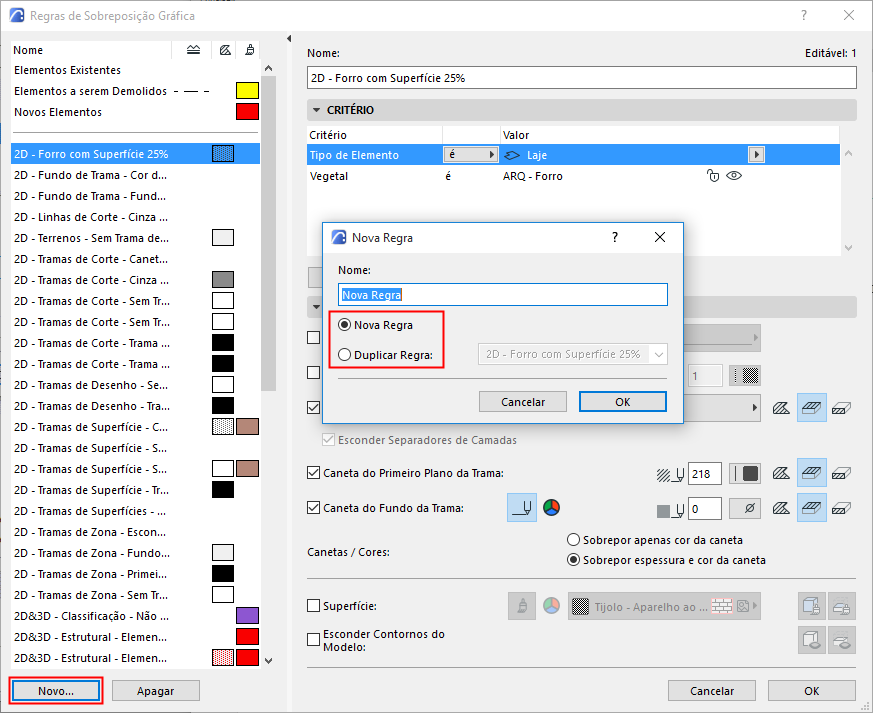Collapse the CRITÉRIO section
Screen dimensions: 873x713
point(317,110)
